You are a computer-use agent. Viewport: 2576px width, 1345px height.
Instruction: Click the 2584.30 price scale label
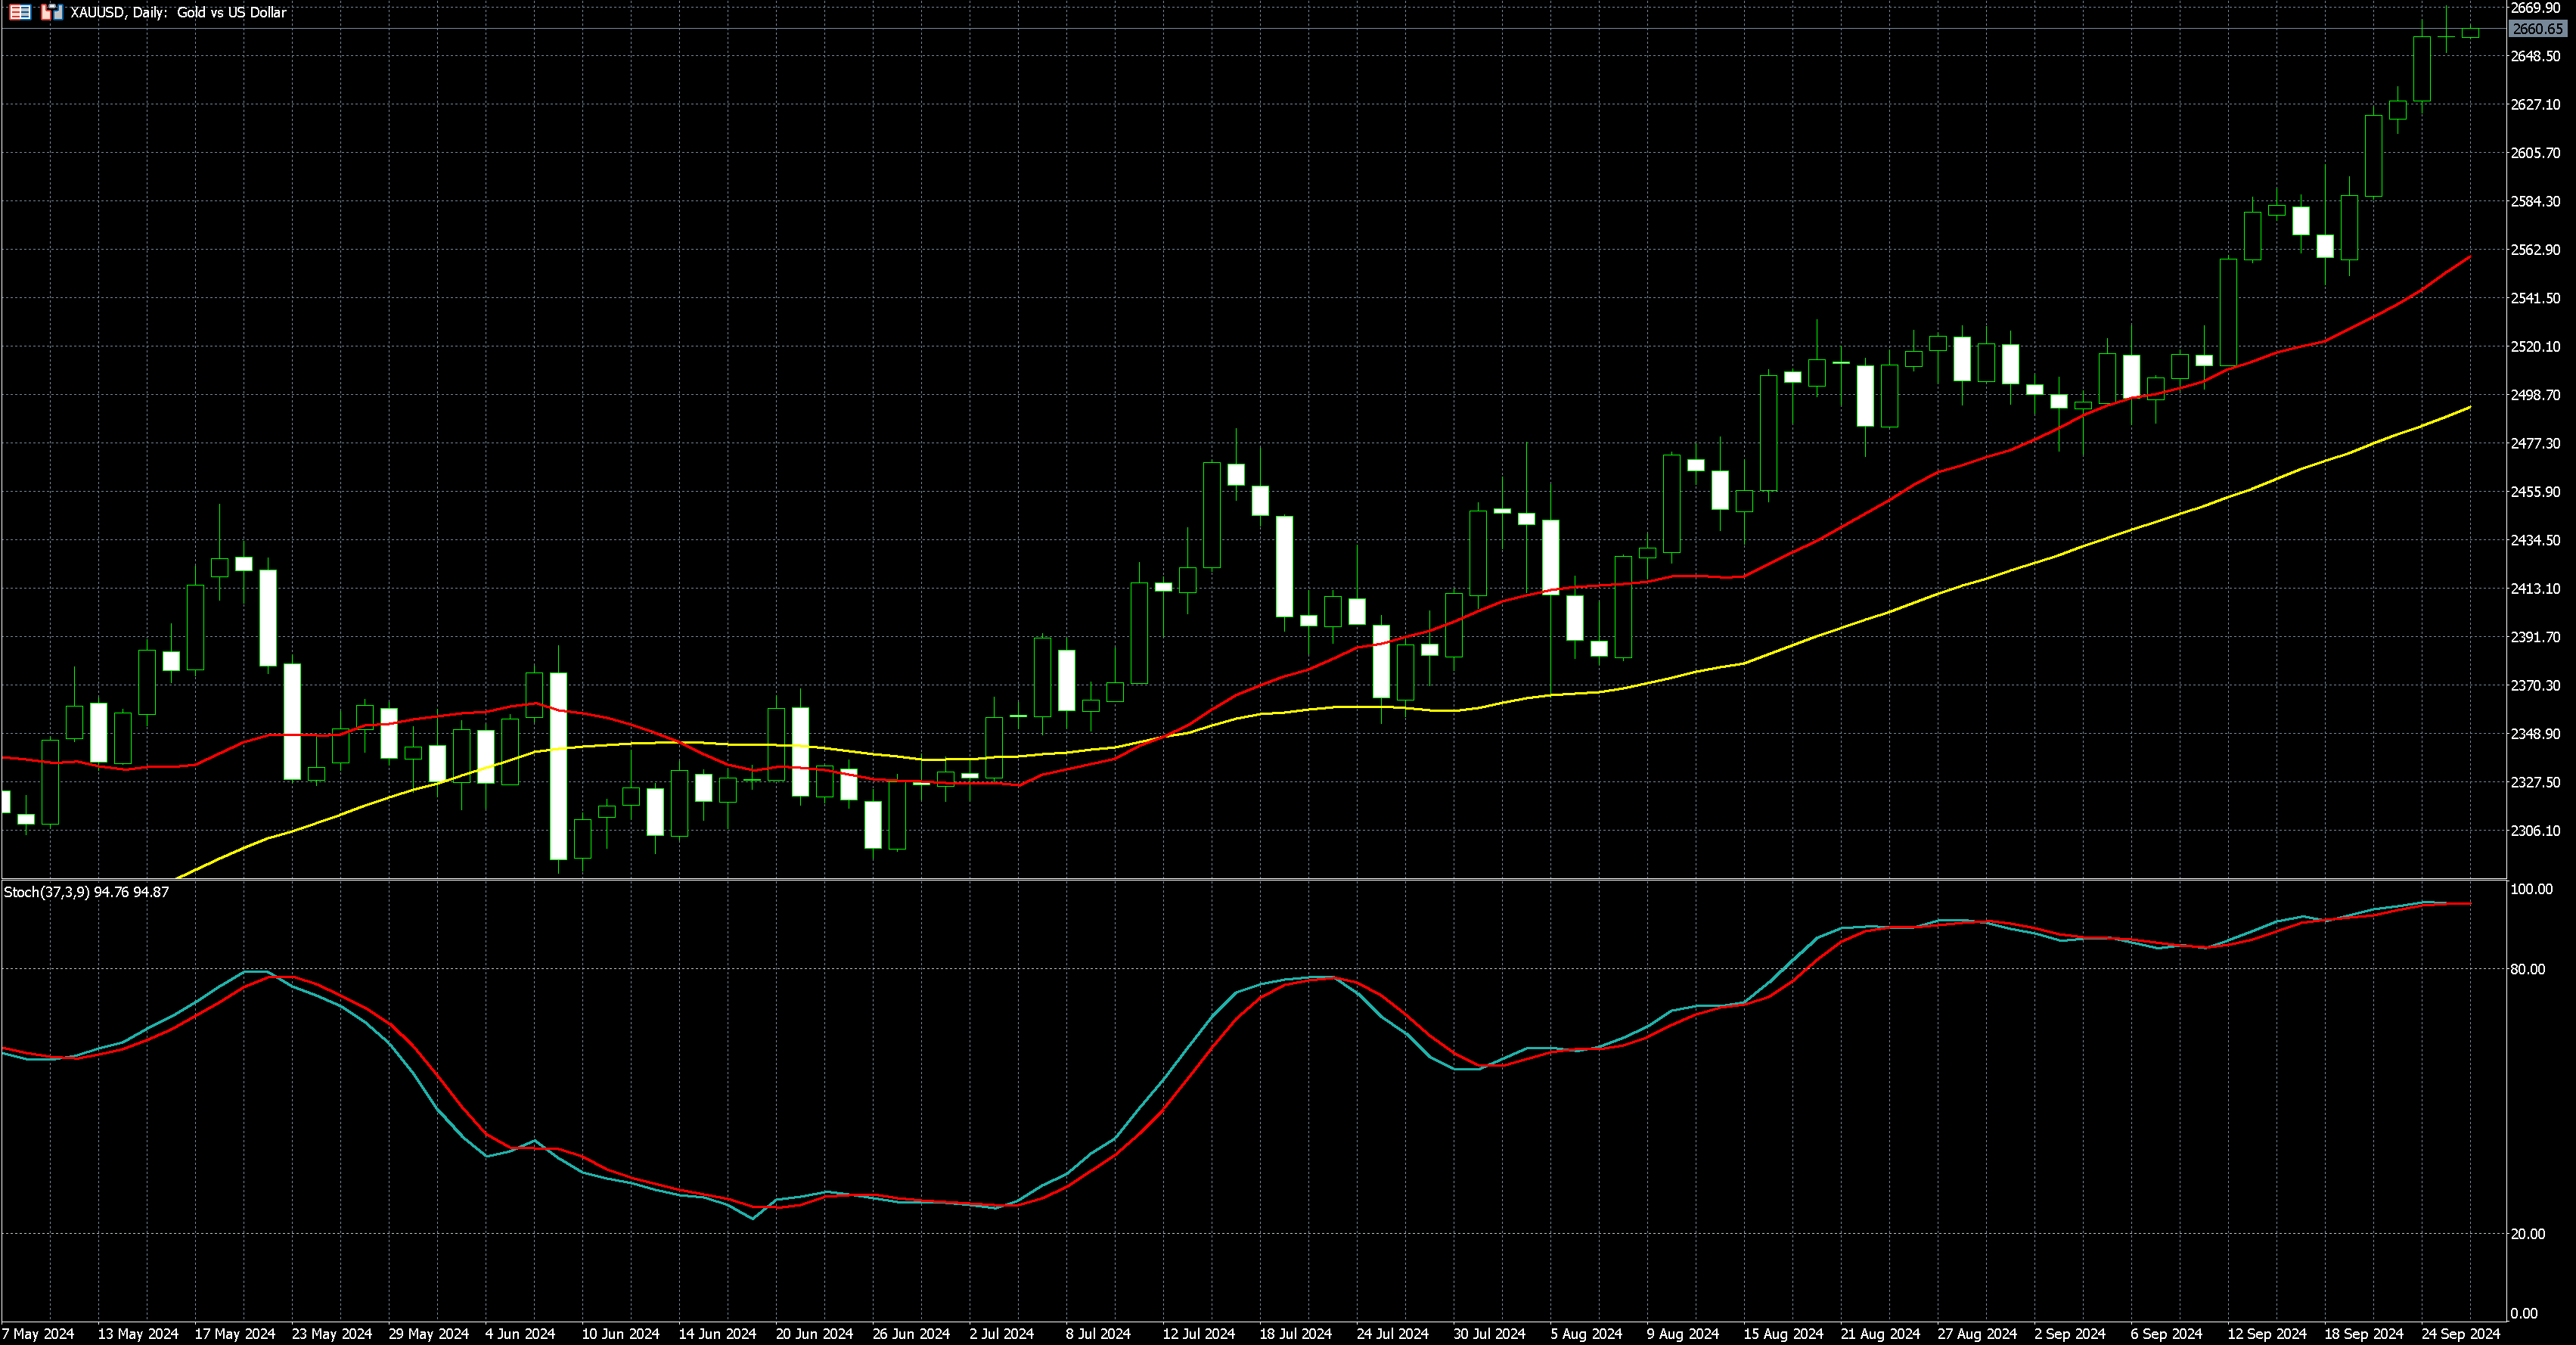click(x=2536, y=202)
